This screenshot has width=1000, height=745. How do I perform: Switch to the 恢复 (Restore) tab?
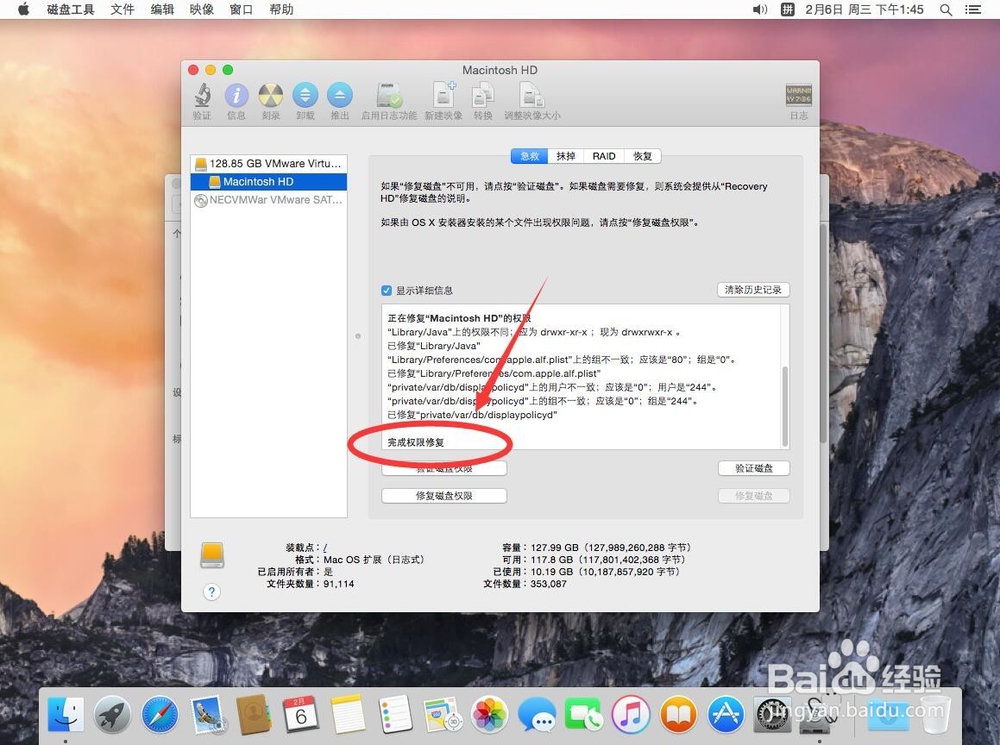(x=643, y=156)
